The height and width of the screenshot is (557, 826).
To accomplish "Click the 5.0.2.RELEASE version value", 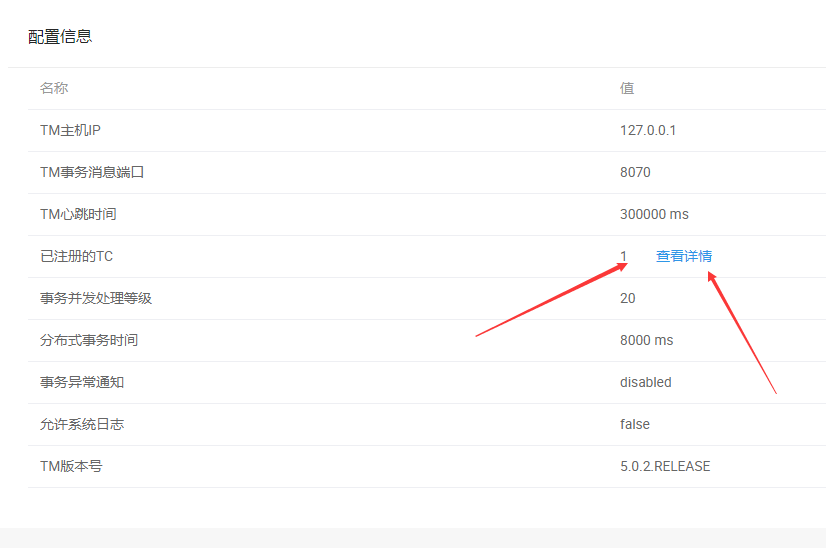I will (x=665, y=466).
